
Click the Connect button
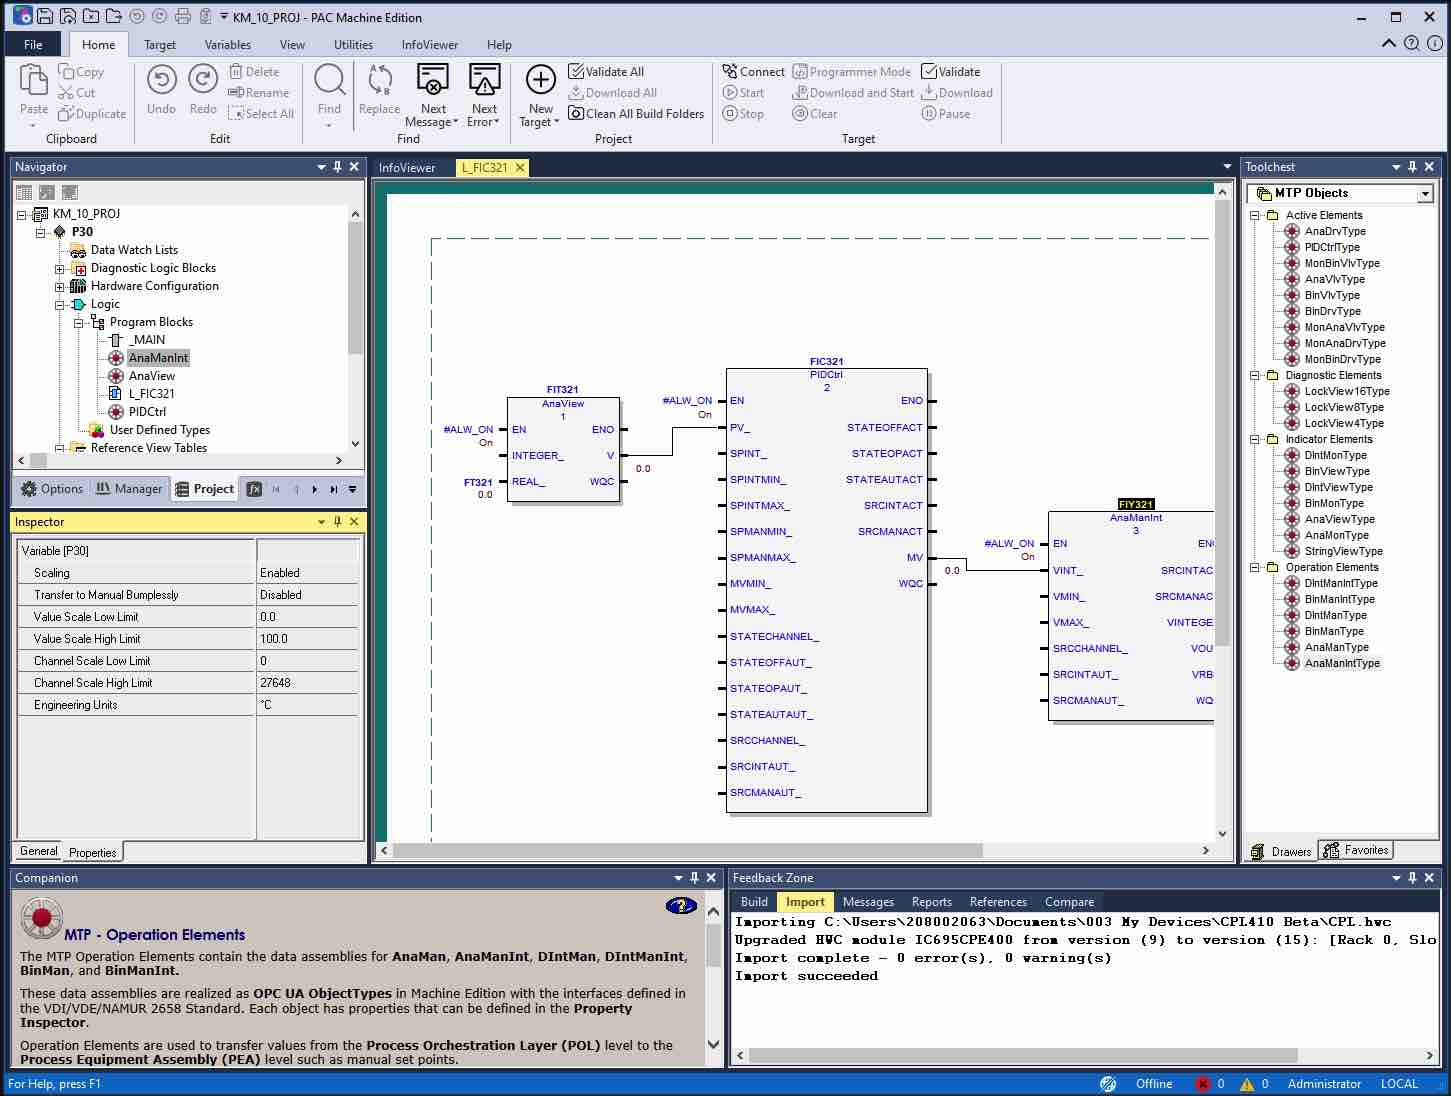point(753,71)
